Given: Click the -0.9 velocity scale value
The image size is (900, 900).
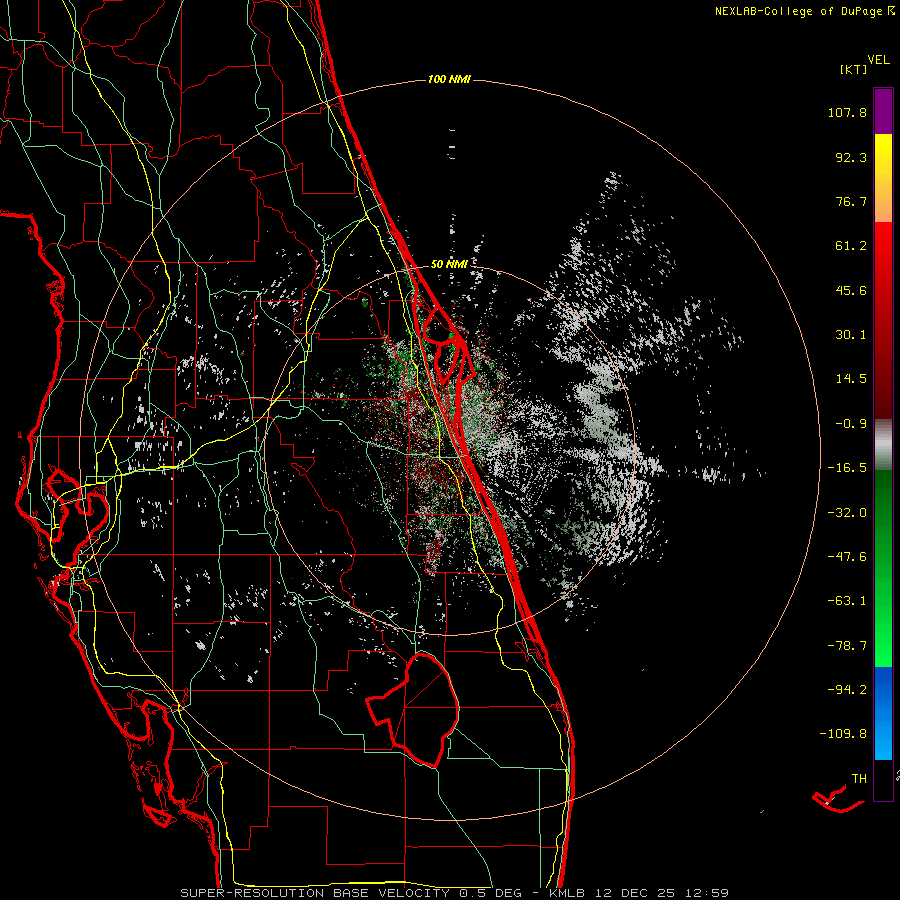Looking at the screenshot, I should 851,424.
